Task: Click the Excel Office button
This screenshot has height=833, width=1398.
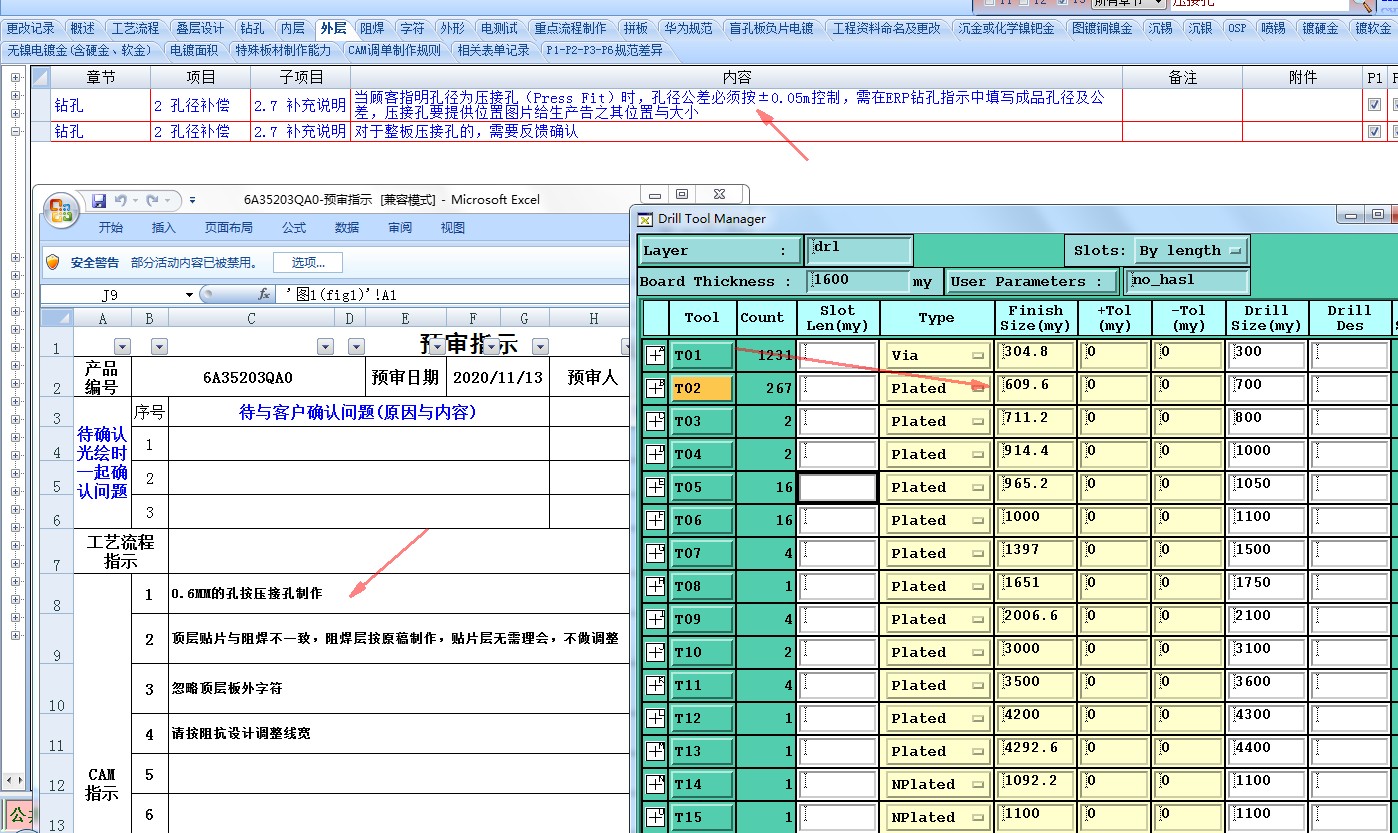Action: point(61,210)
